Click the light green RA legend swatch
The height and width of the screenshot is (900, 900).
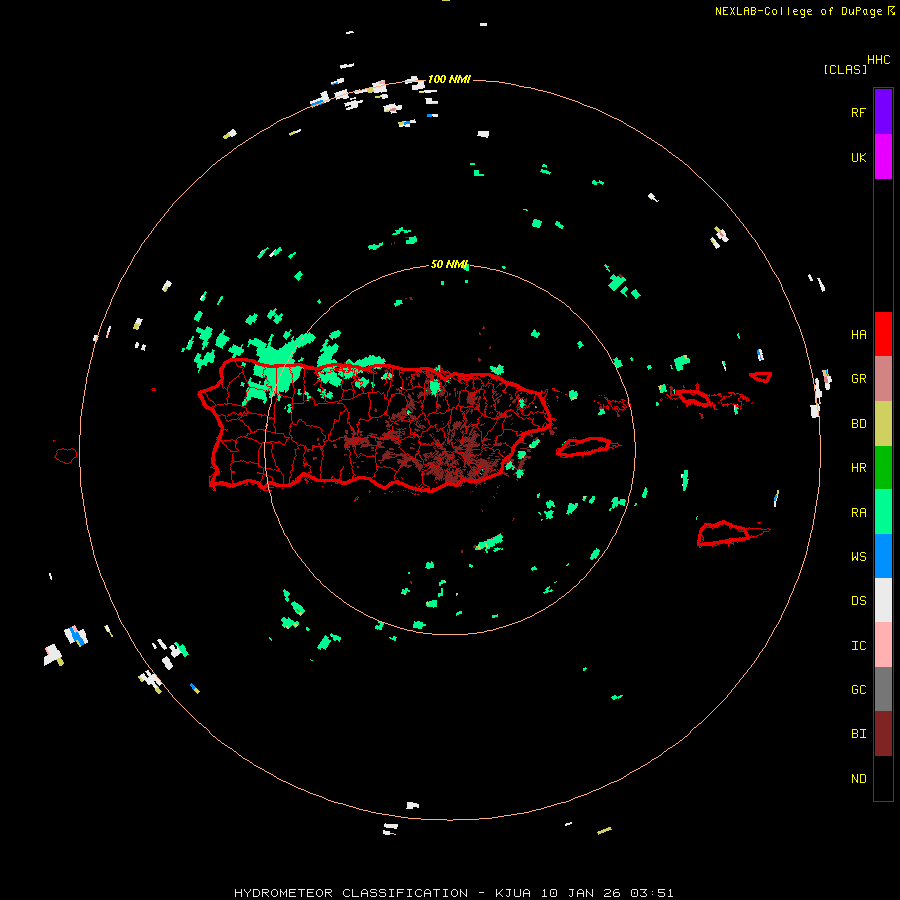[x=883, y=512]
